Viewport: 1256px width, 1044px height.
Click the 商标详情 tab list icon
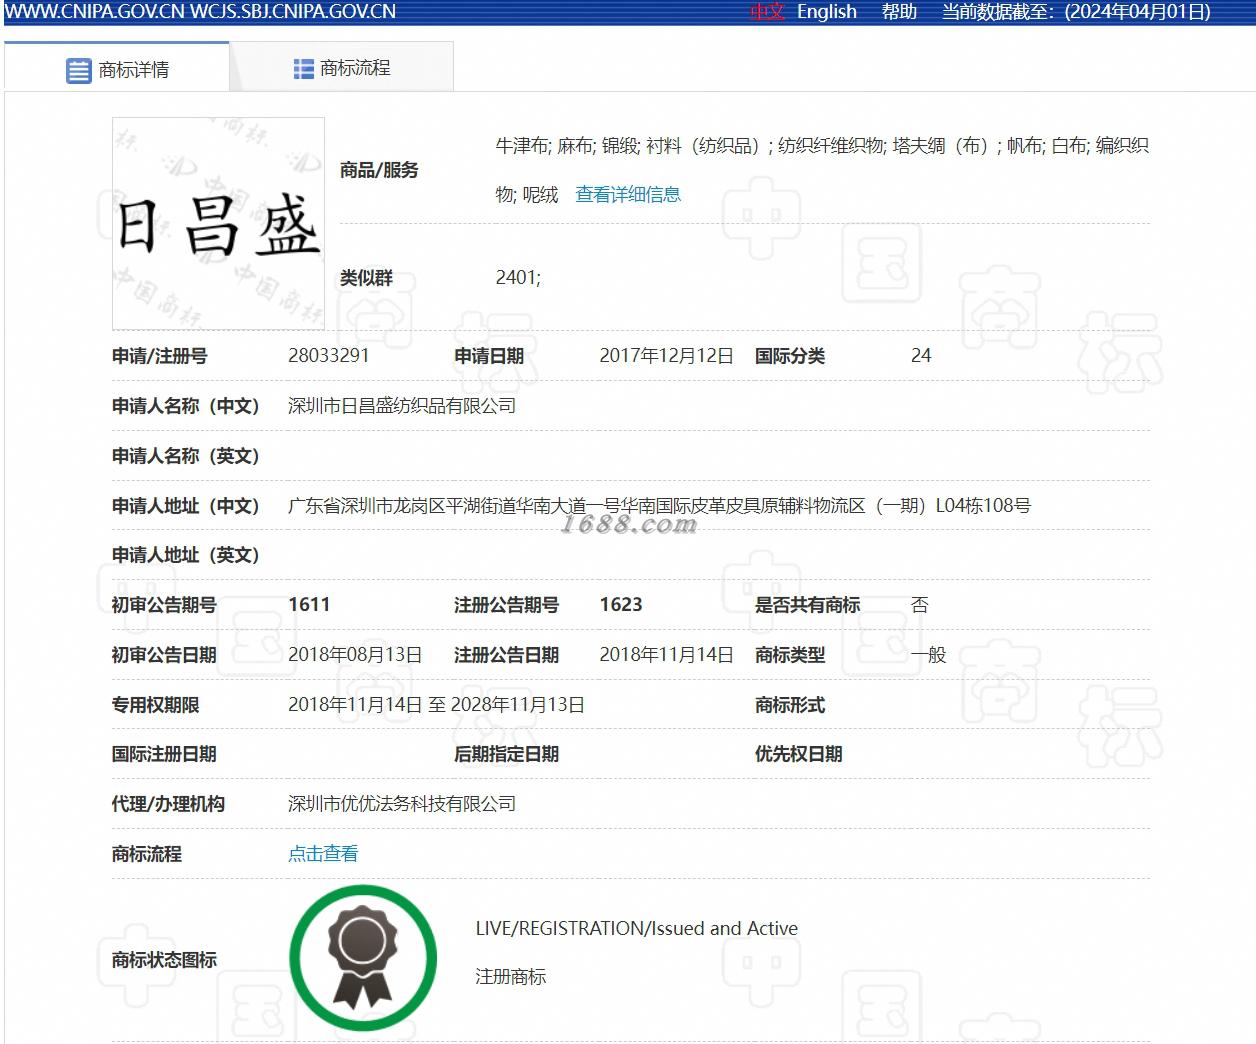coord(78,70)
